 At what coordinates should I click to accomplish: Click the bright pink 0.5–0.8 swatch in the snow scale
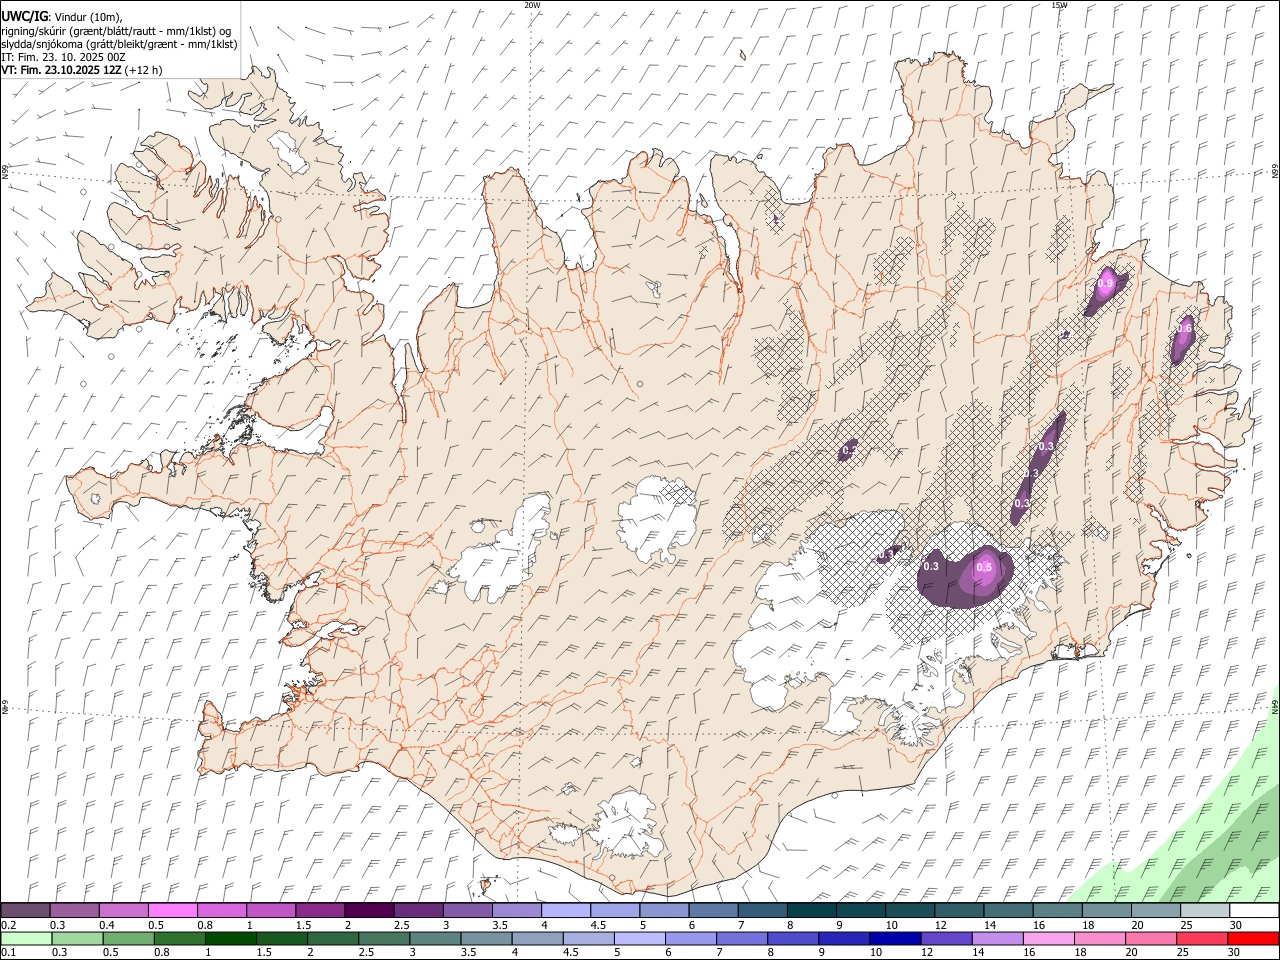[x=172, y=911]
